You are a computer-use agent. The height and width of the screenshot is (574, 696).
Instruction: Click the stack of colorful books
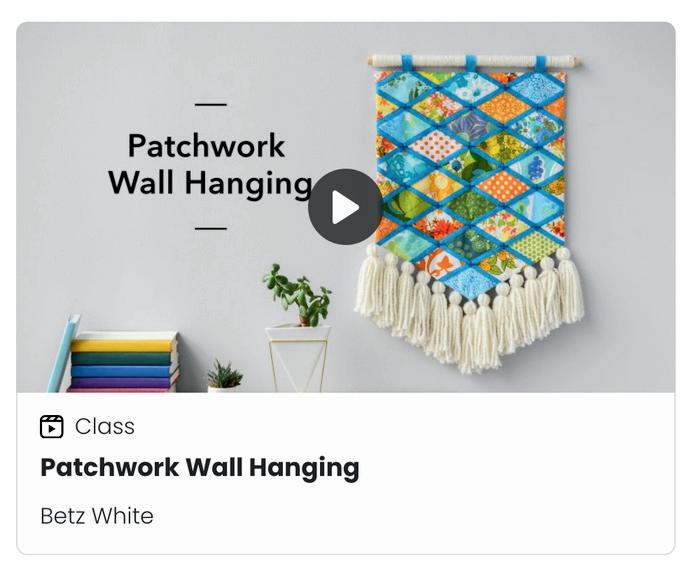[123, 362]
